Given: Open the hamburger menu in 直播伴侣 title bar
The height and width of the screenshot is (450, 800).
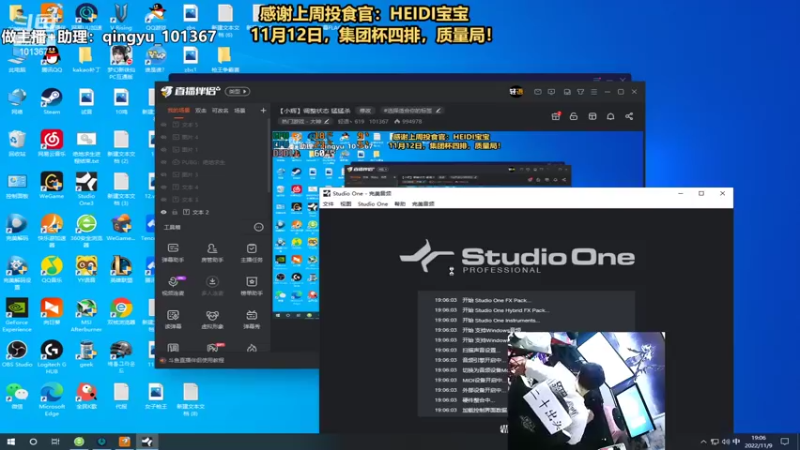Looking at the screenshot, I should [594, 92].
